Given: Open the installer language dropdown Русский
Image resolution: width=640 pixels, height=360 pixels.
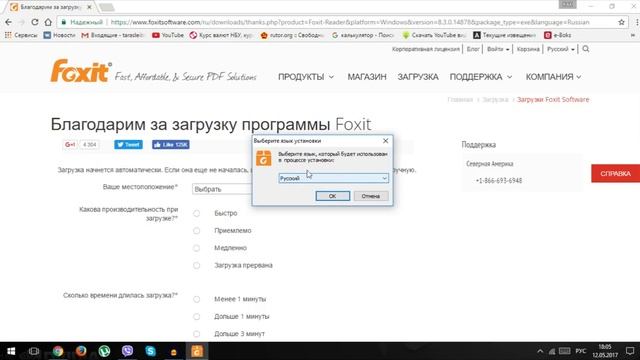Looking at the screenshot, I should pos(333,178).
